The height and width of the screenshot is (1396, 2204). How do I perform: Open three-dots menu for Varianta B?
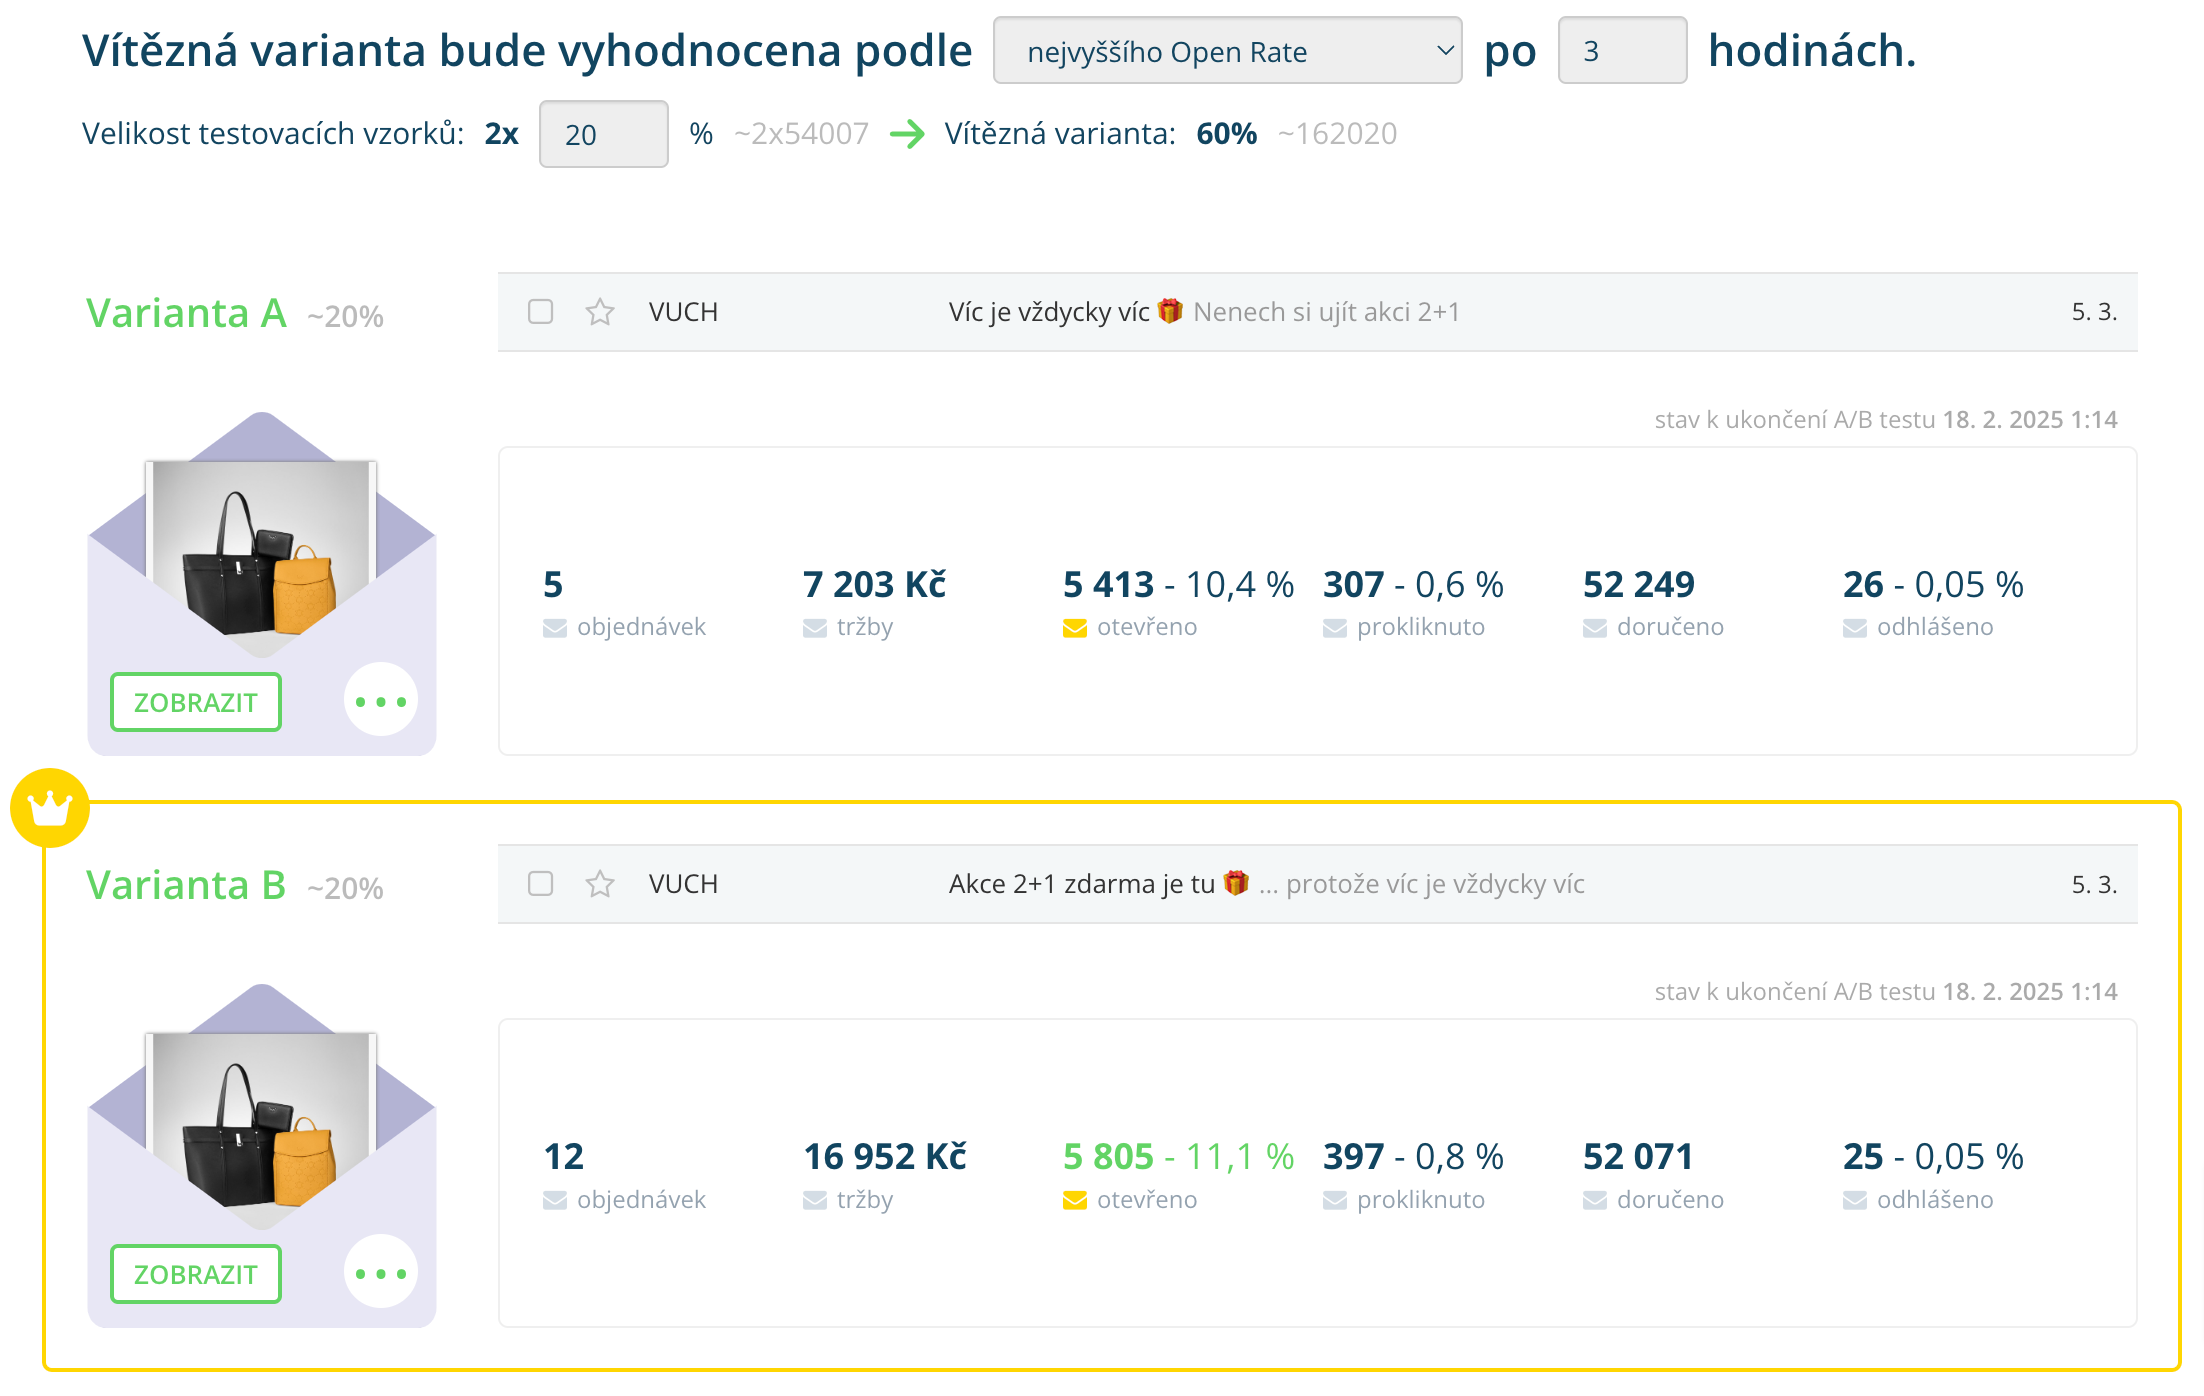point(381,1273)
